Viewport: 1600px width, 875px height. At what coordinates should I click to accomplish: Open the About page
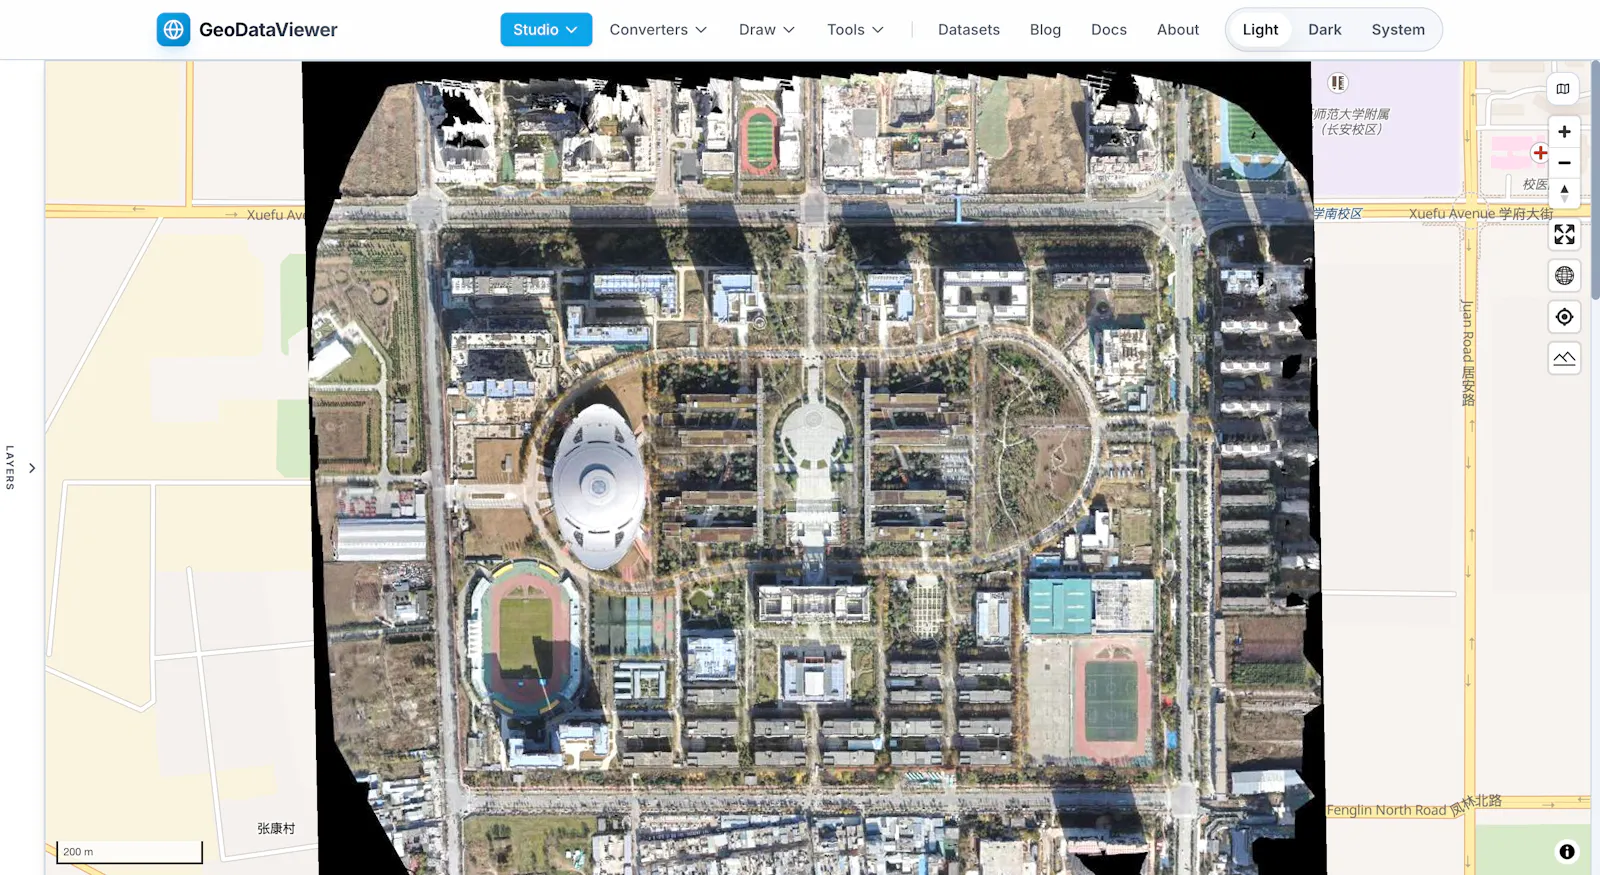click(x=1178, y=30)
